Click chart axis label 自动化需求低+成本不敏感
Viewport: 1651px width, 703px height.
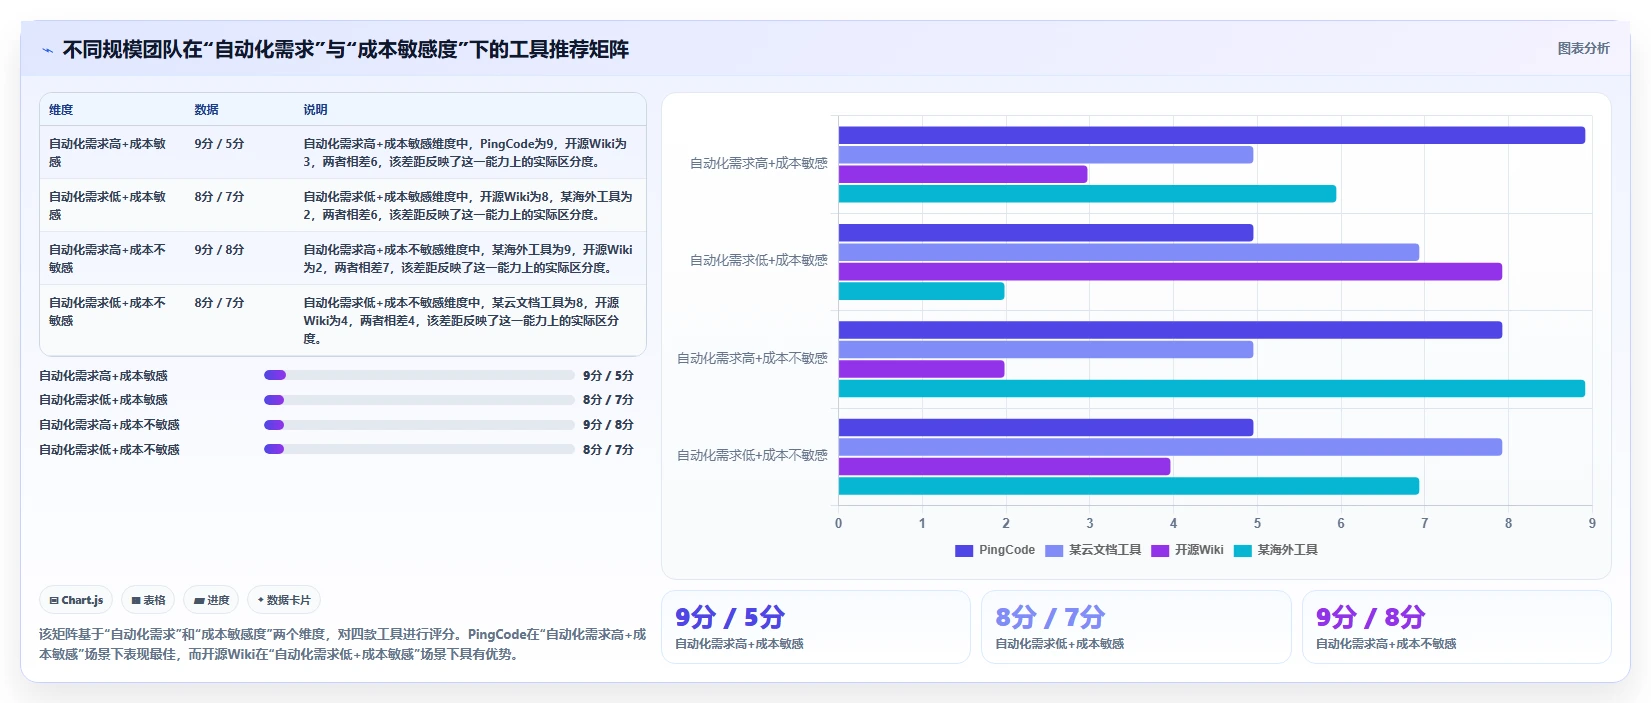pyautogui.click(x=752, y=456)
